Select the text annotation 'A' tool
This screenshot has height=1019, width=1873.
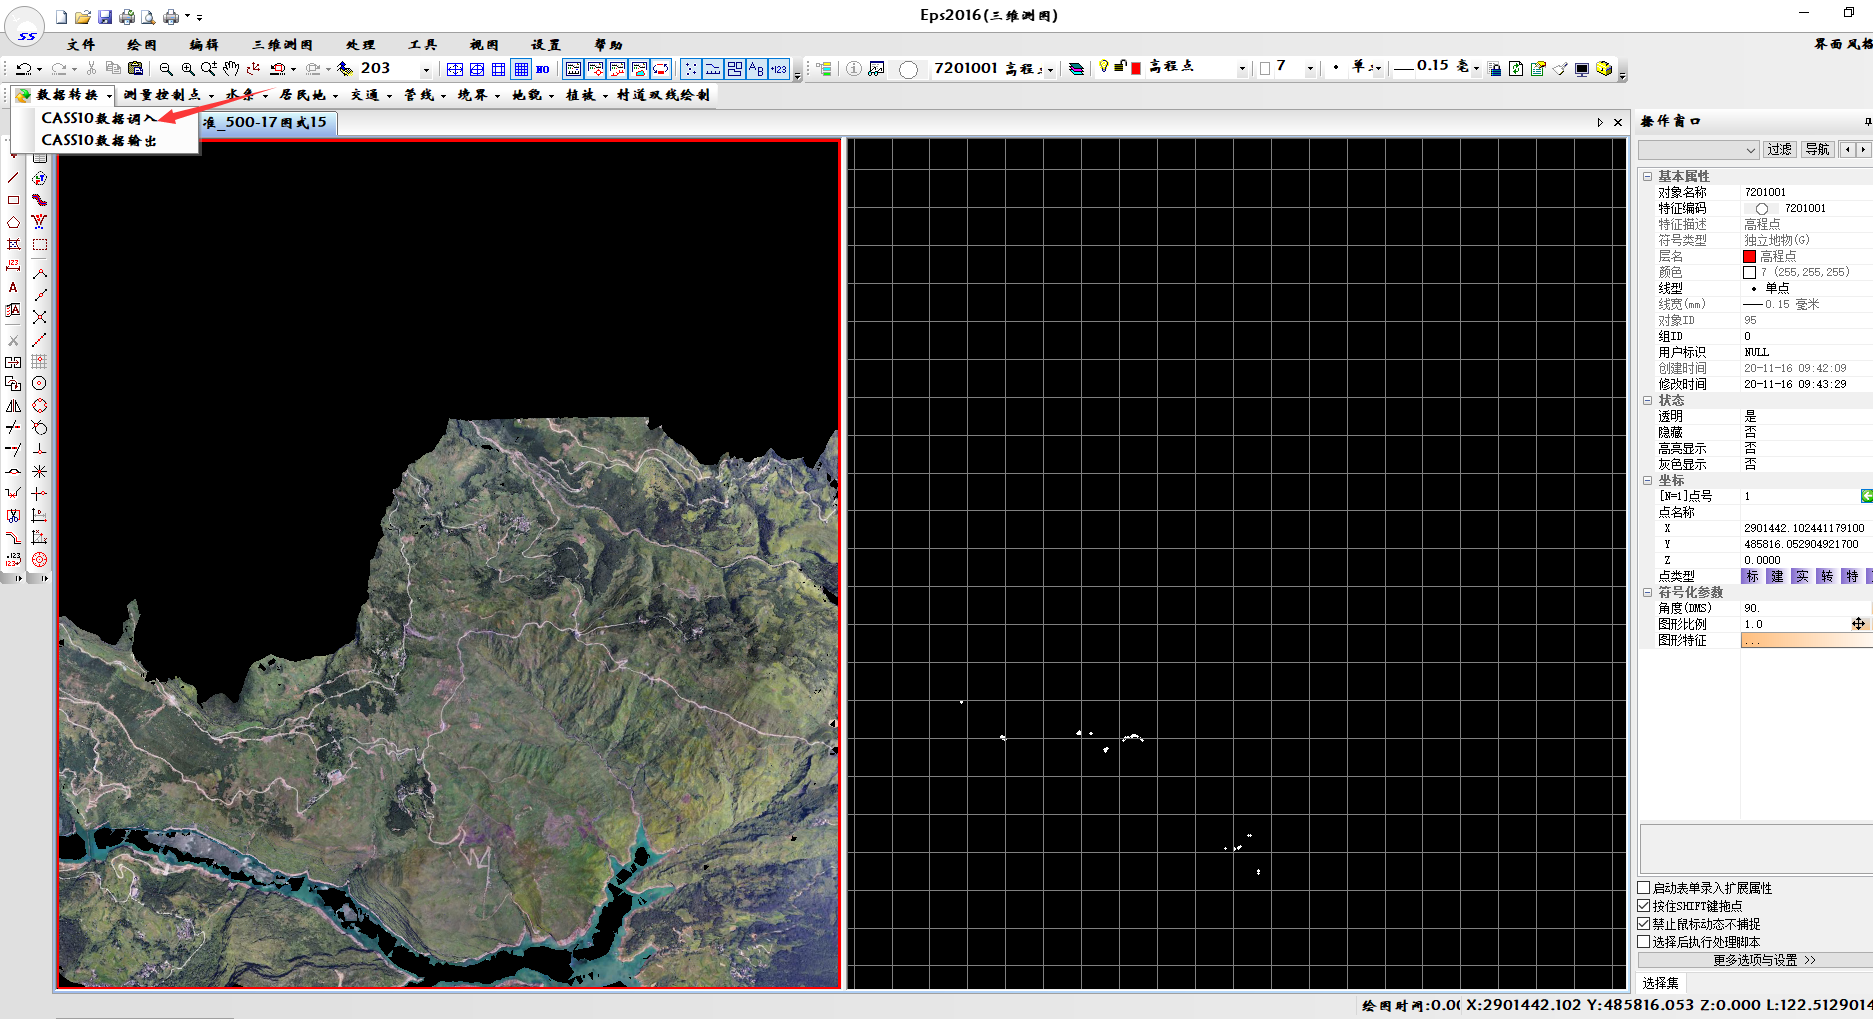pos(13,288)
